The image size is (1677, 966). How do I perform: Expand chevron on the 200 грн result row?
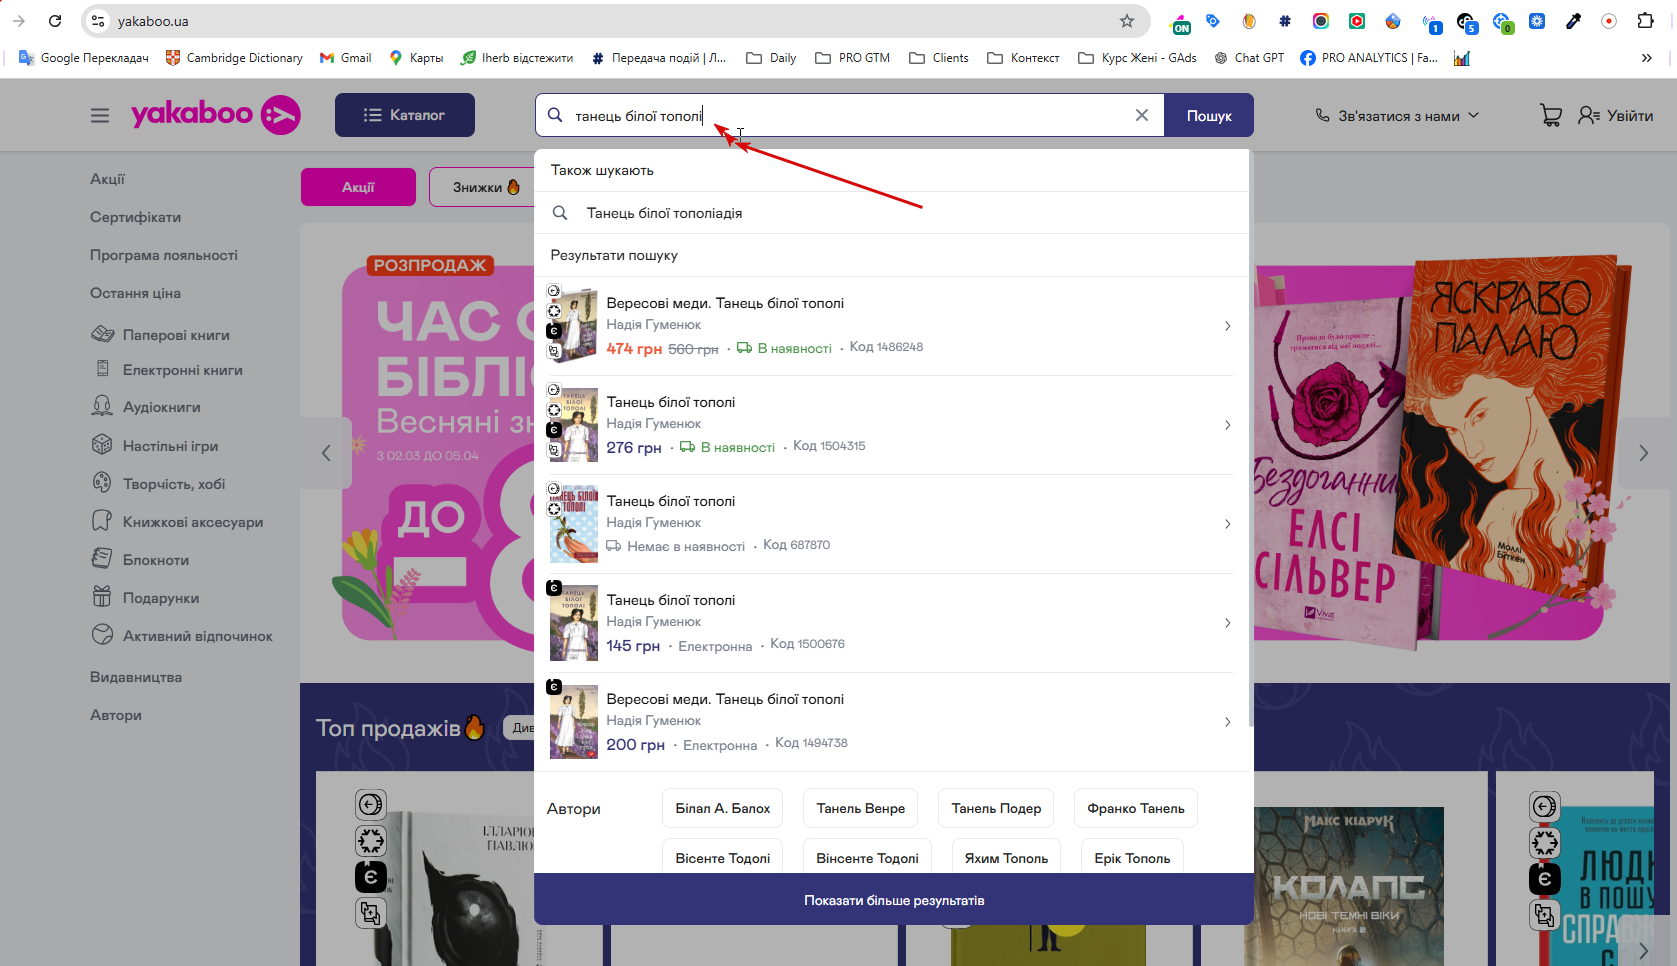[x=1228, y=722]
